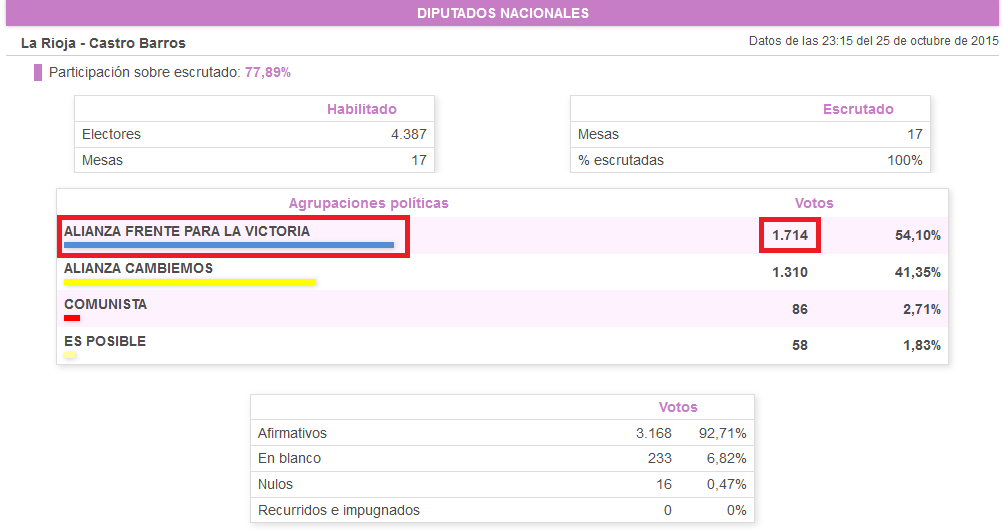This screenshot has width=1003, height=530.
Task: Select the Electores row label
Action: click(111, 134)
